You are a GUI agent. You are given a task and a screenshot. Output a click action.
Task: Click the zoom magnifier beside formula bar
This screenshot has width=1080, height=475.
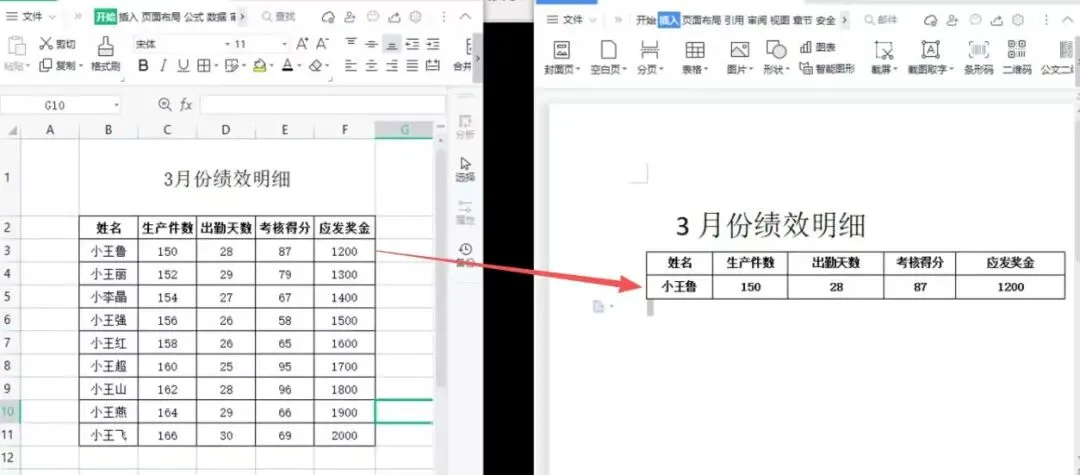click(164, 105)
